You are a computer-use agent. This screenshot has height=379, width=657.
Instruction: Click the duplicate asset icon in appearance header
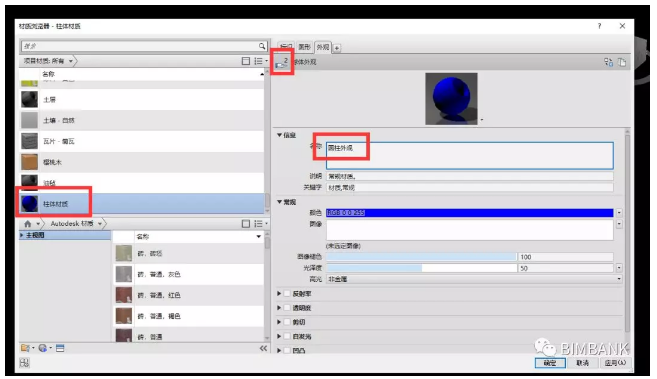point(622,62)
